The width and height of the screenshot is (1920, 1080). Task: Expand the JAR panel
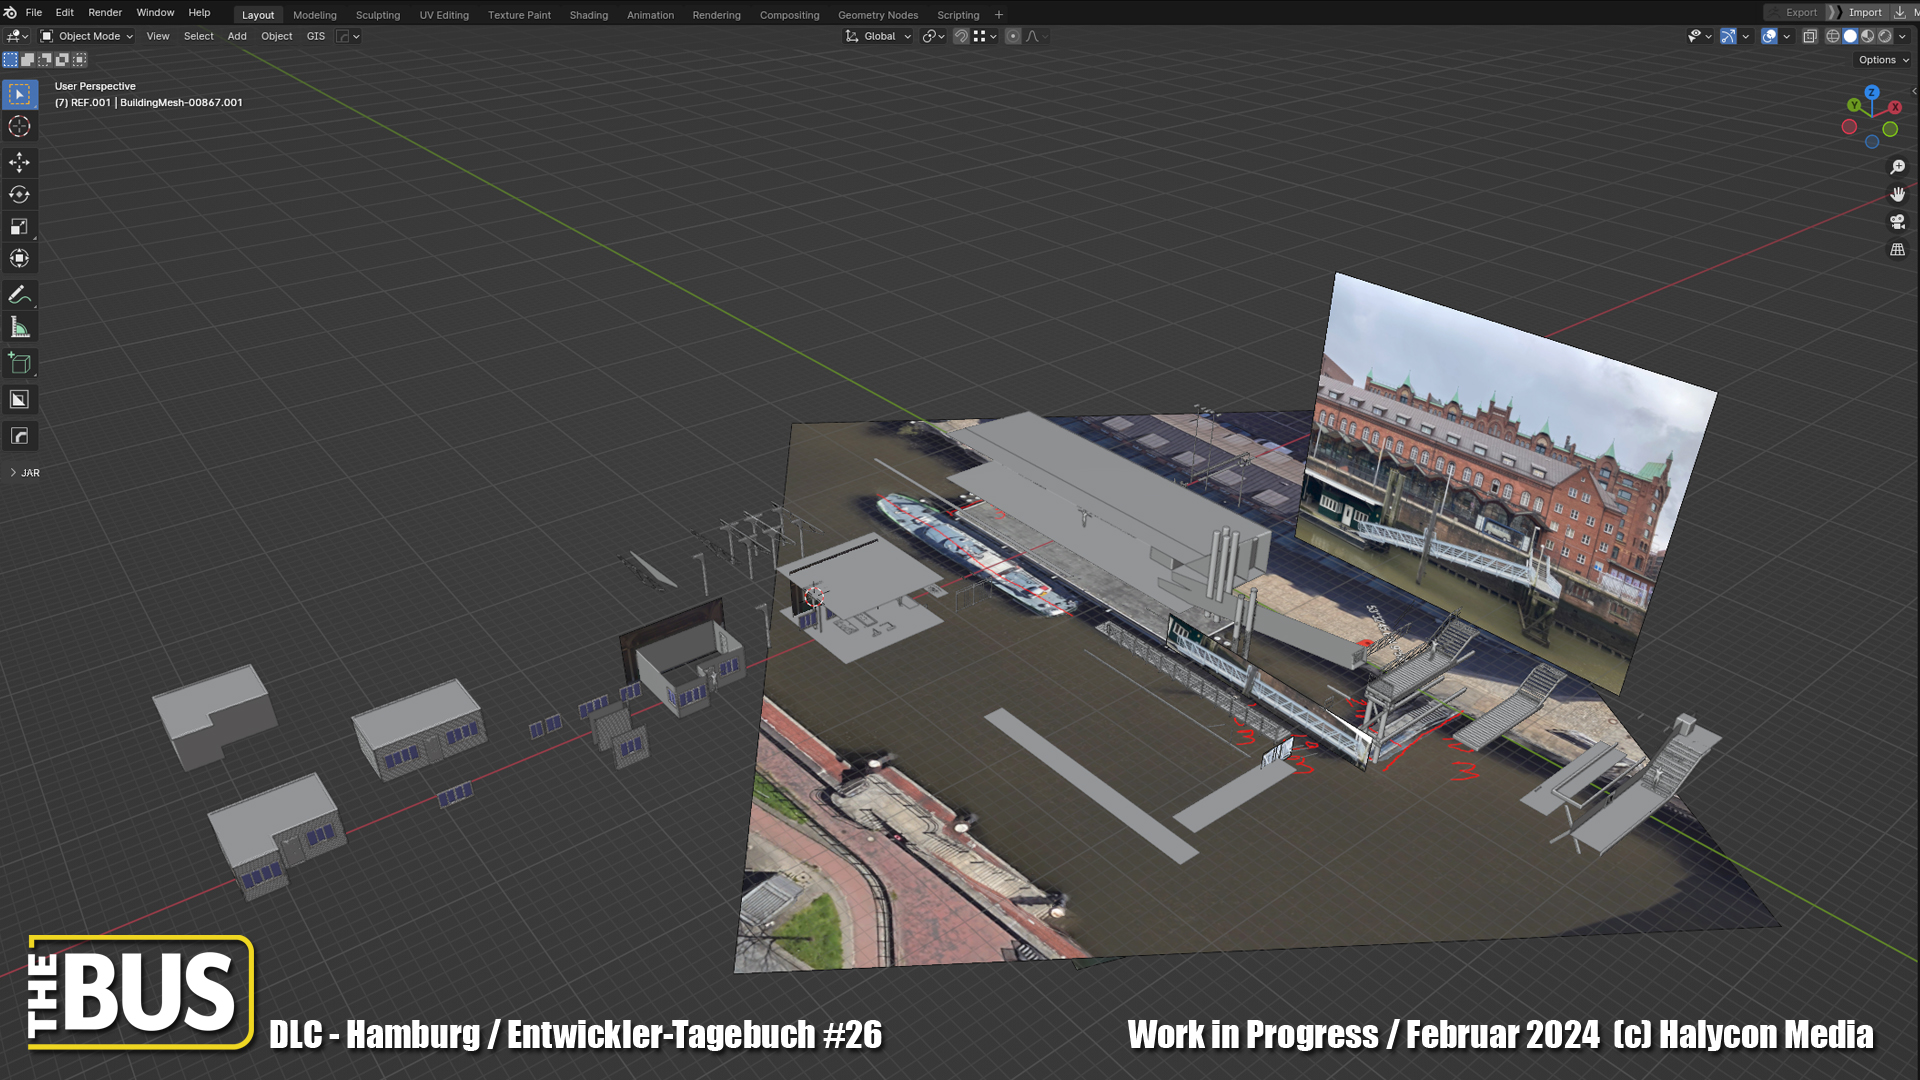pos(25,473)
